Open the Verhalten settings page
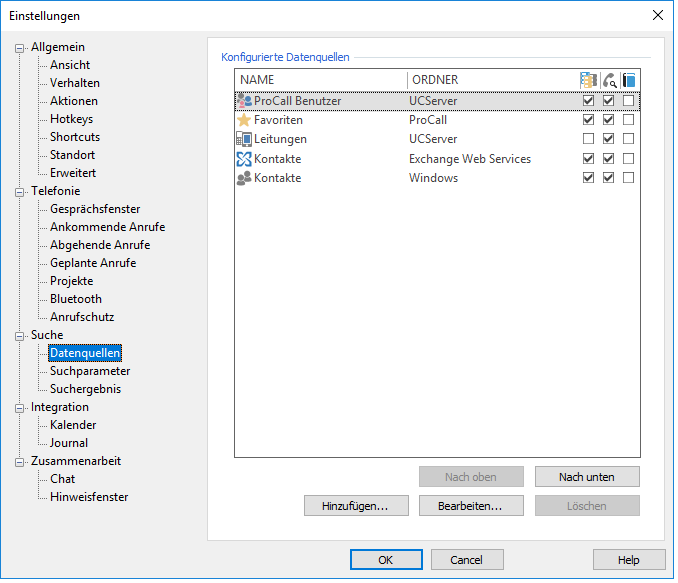The image size is (678, 583). pyautogui.click(x=75, y=83)
